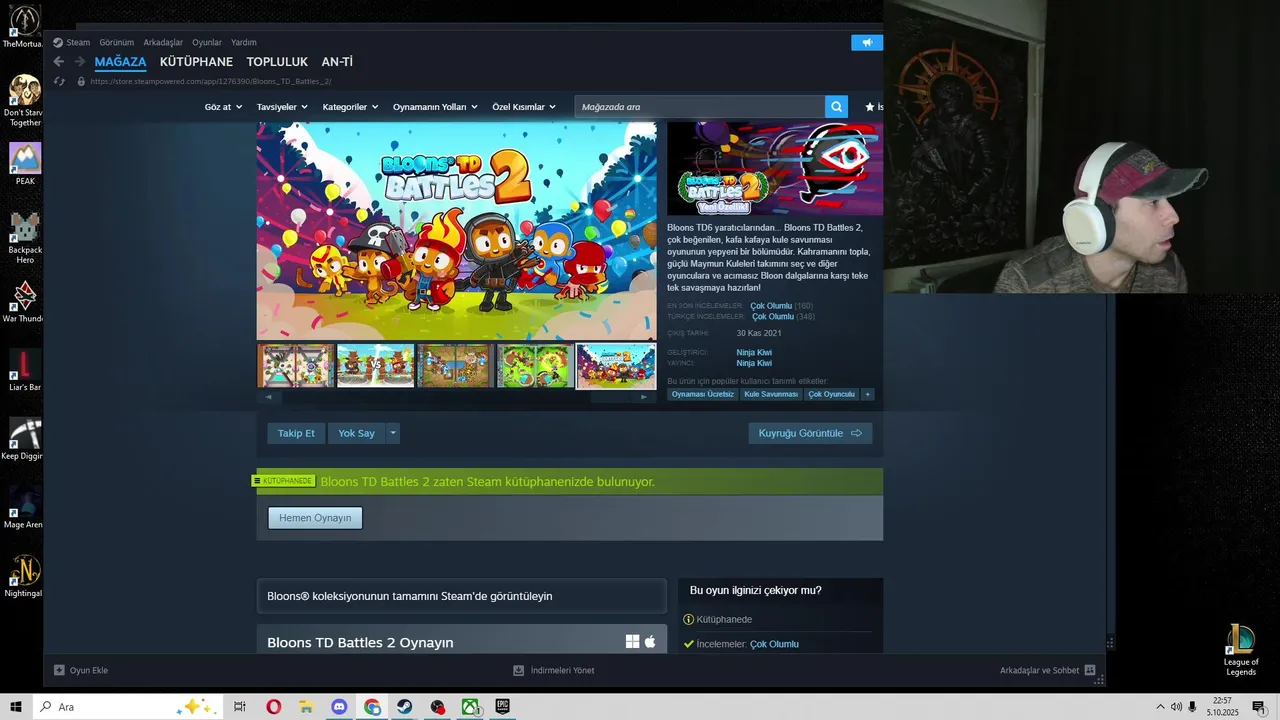Open Opera browser from the taskbar
Screen dimensions: 1280x720
pos(273,707)
